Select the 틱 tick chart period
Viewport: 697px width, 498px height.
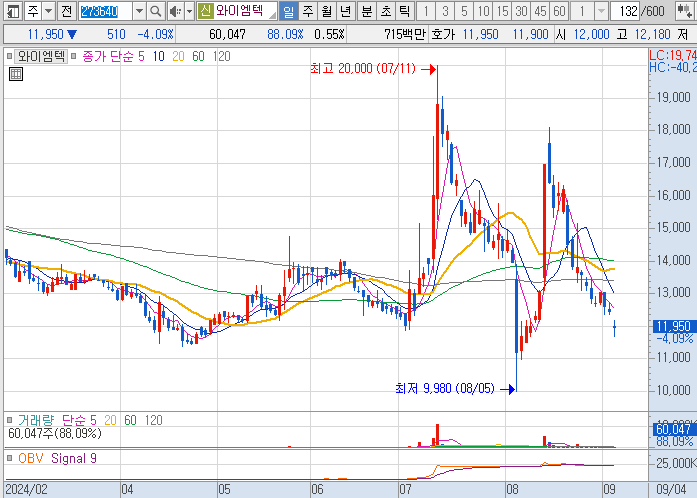[x=404, y=11]
